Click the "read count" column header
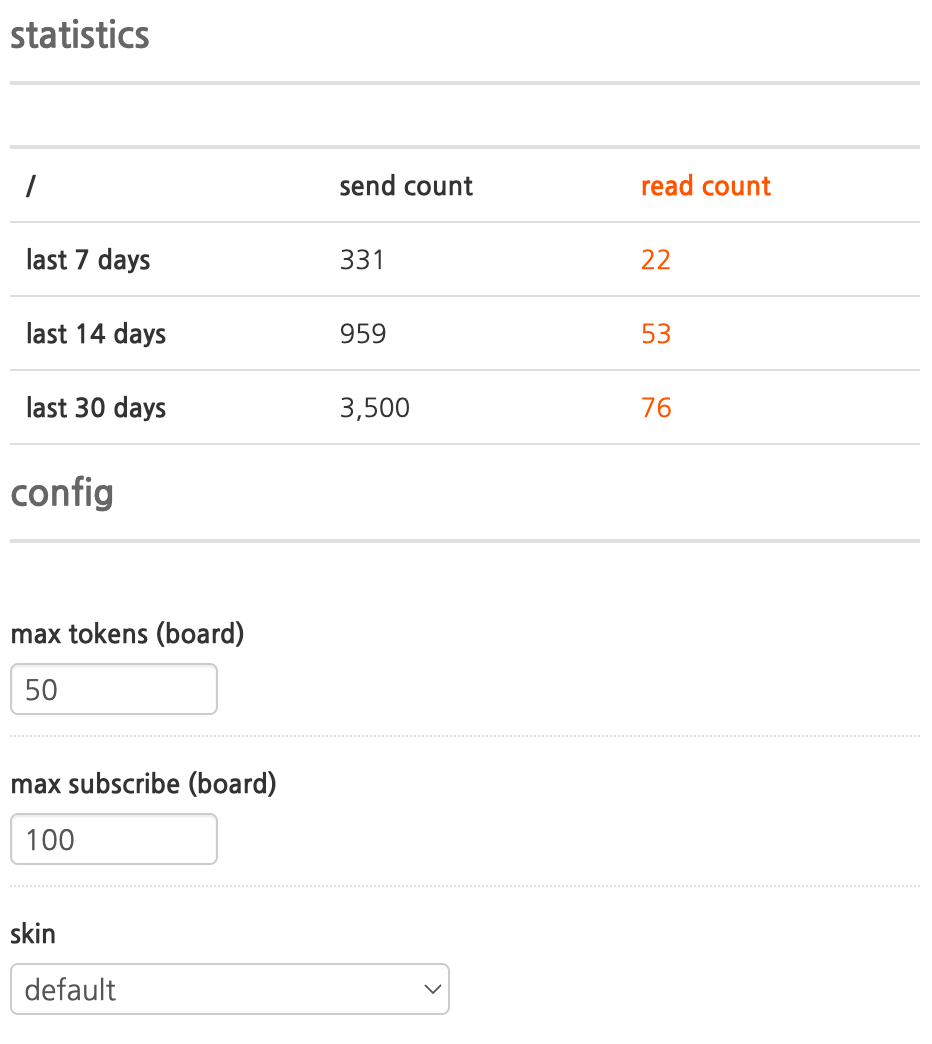The height and width of the screenshot is (1044, 932). pos(706,186)
